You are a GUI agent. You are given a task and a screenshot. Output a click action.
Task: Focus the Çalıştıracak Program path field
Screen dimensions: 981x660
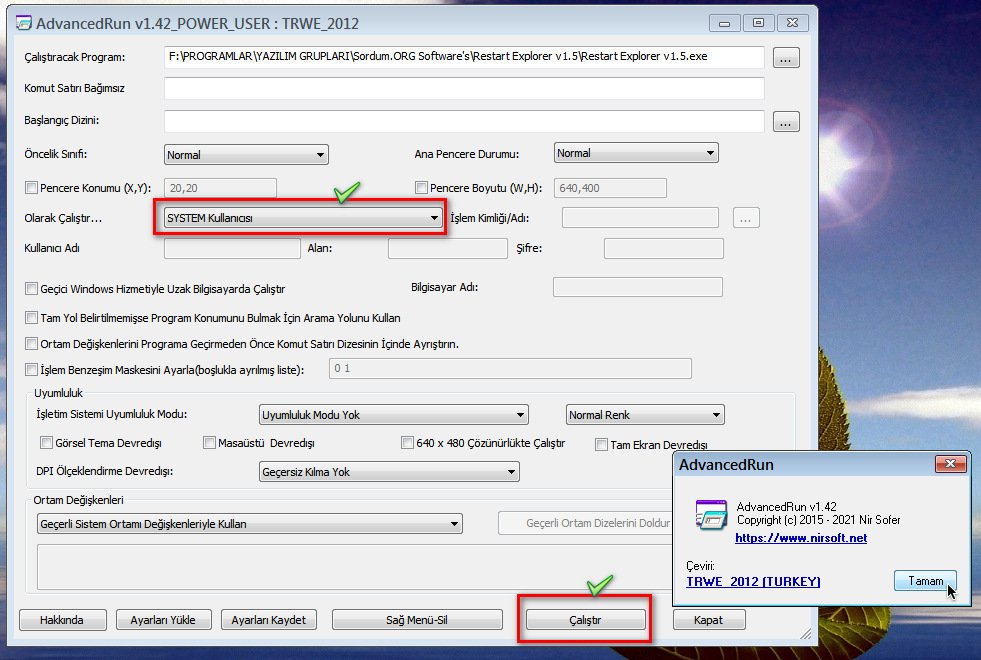click(464, 57)
